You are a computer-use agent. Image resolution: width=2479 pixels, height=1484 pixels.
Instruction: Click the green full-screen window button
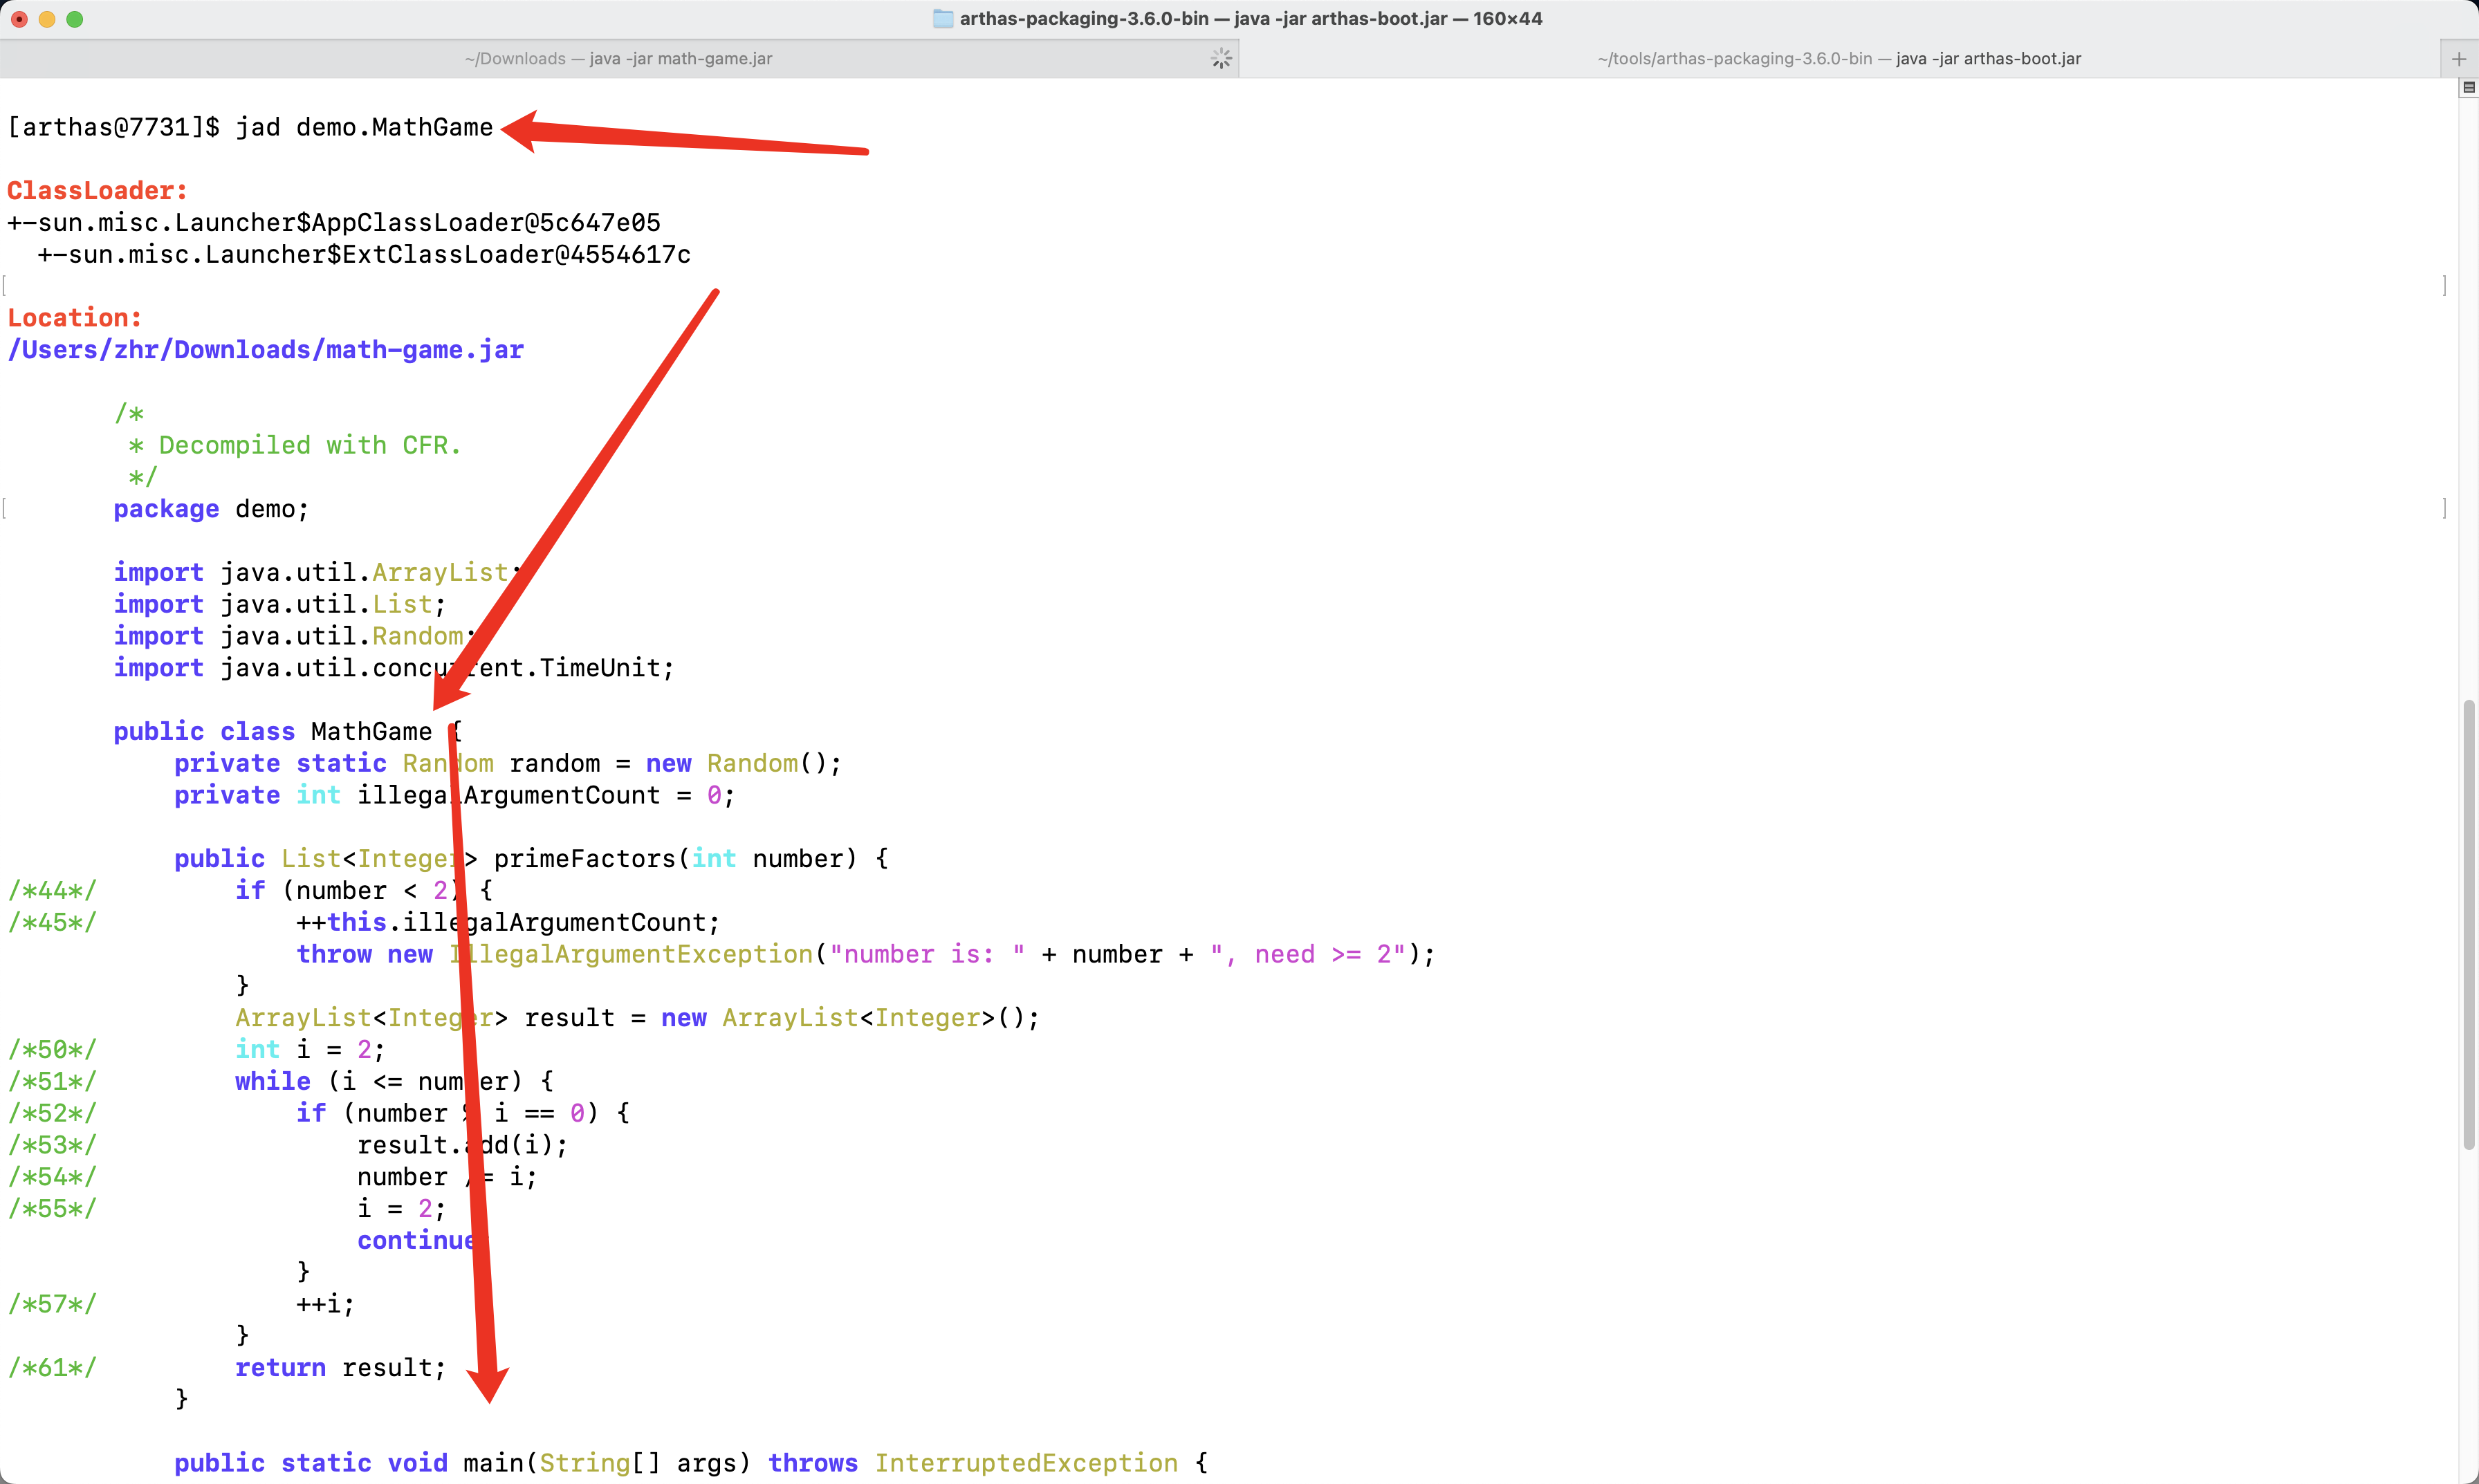point(75,19)
